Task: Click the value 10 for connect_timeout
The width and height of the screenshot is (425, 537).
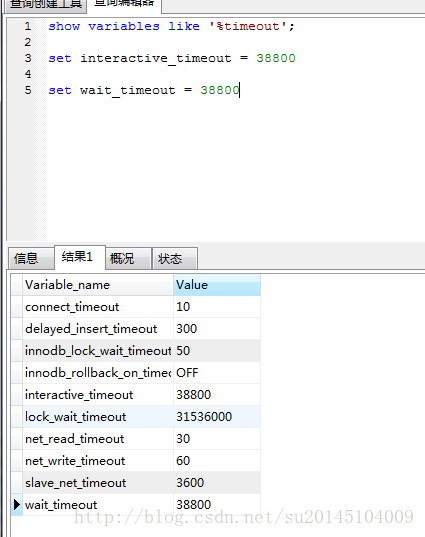Action: coord(217,307)
